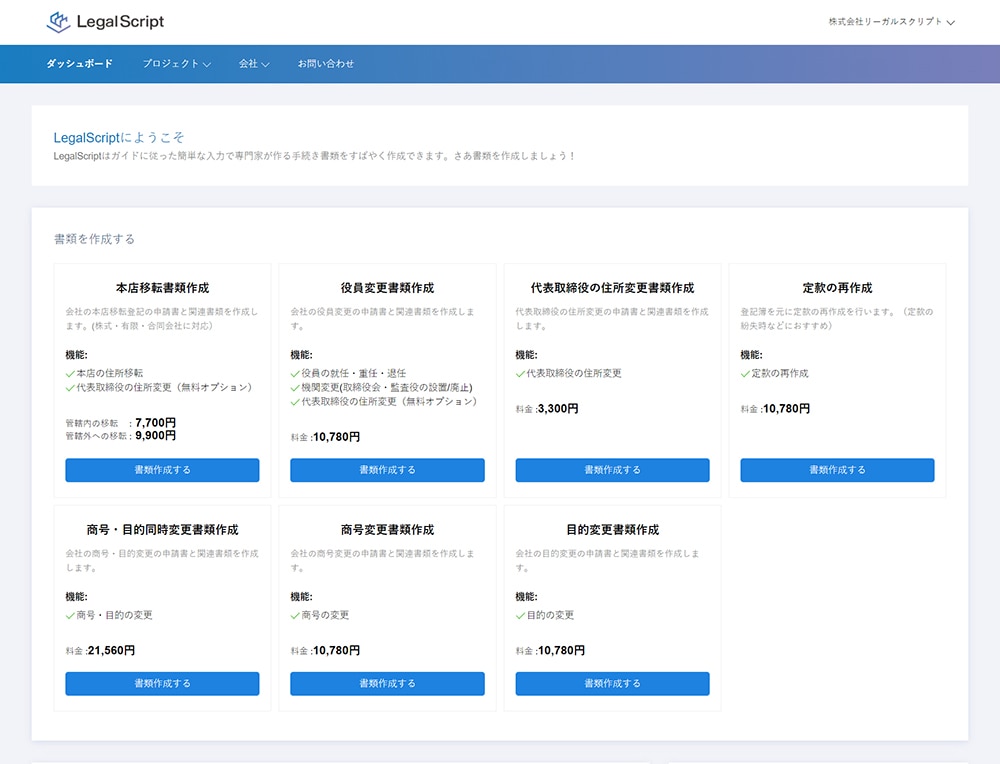This screenshot has width=1000, height=764.
Task: Open the お問い合わせ menu item
Action: click(326, 64)
